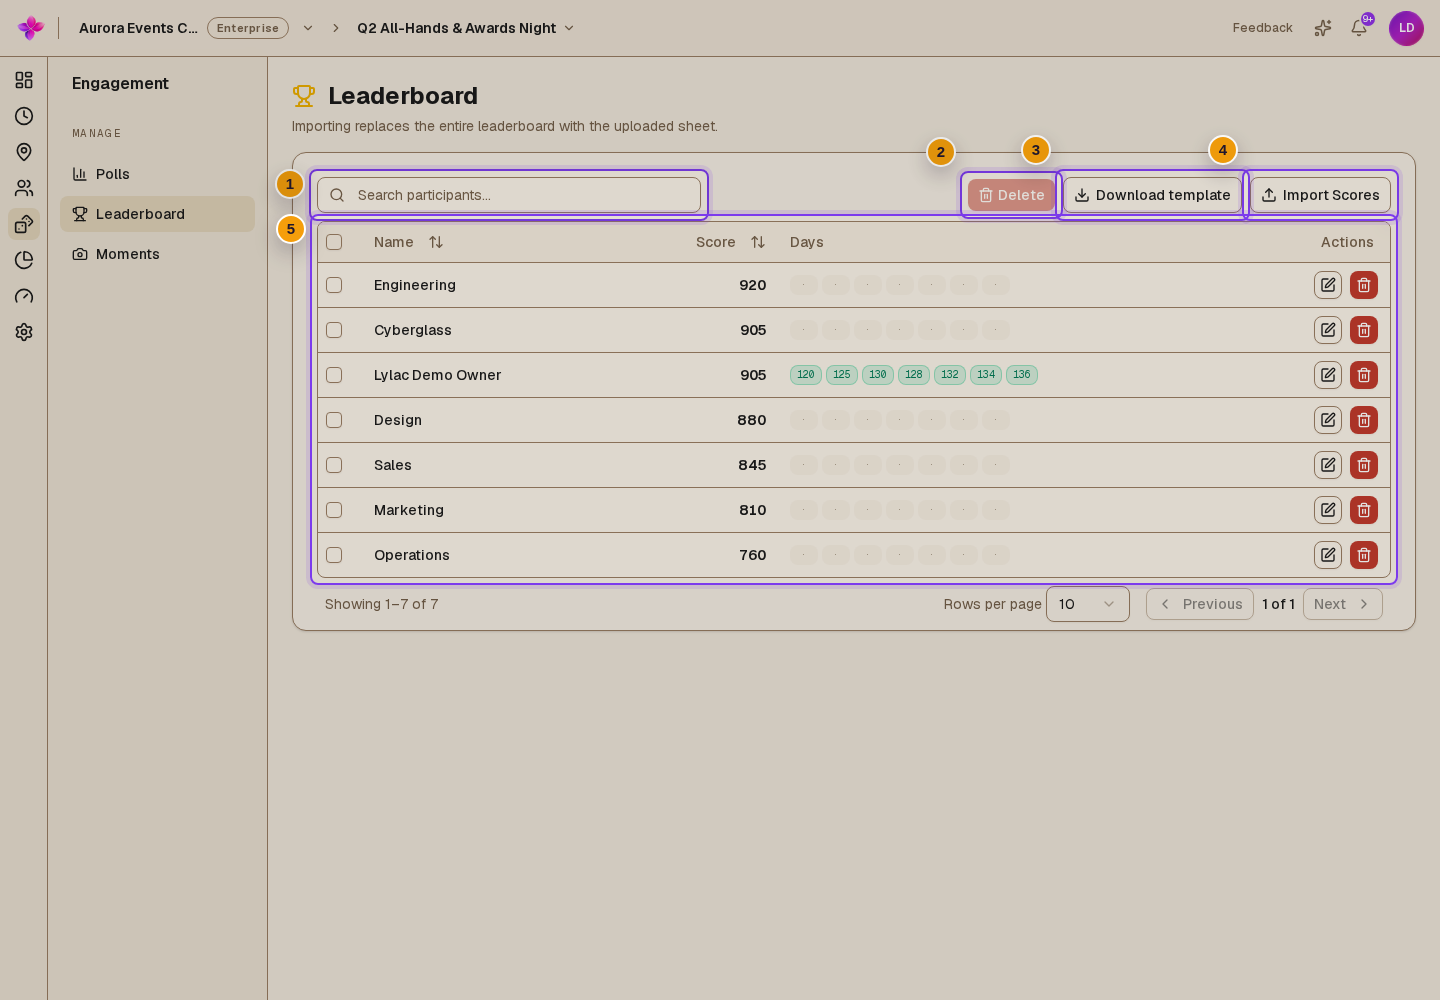Open the sparkles AI assistant icon
1440x1000 pixels.
pyautogui.click(x=1323, y=28)
